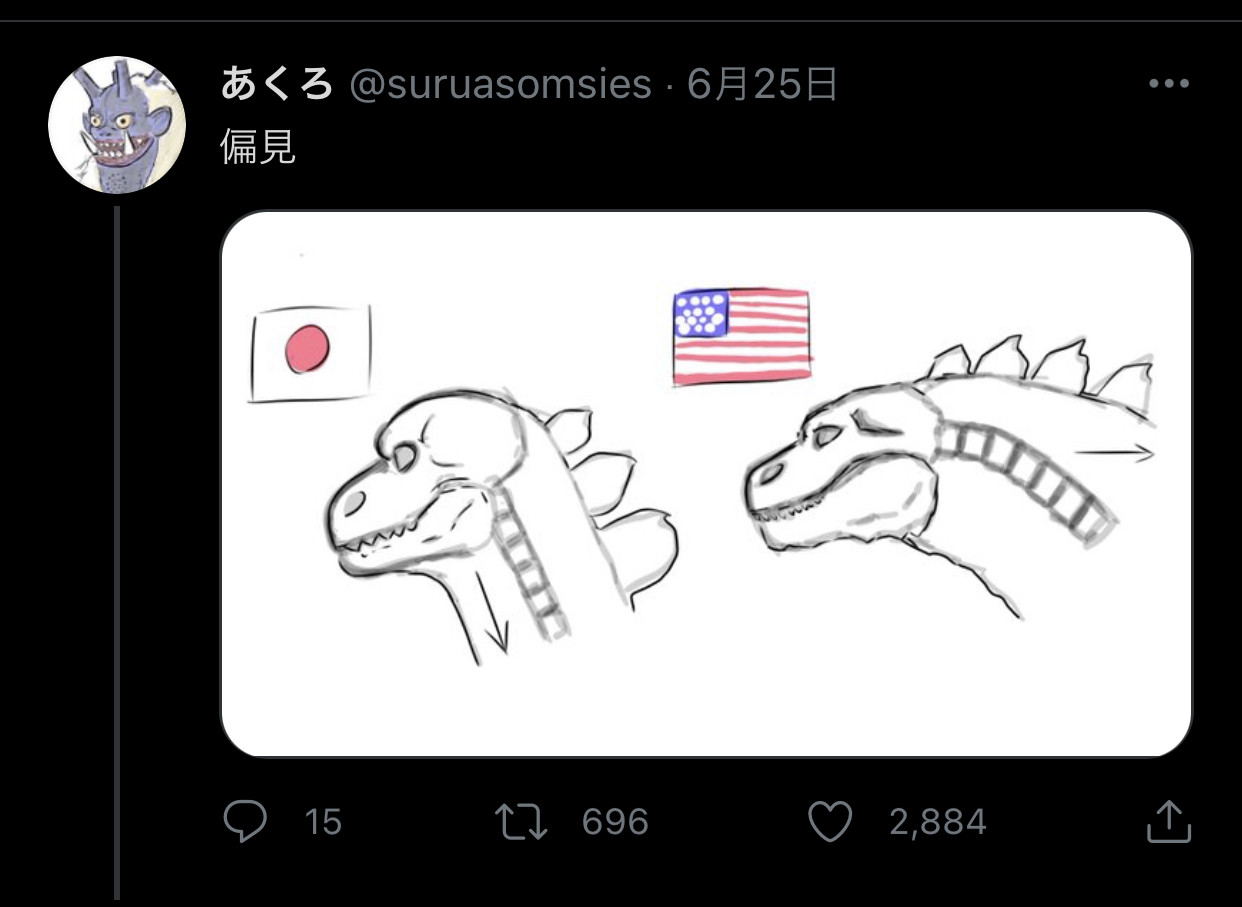Click the reply speech bubble icon
Screen dimensions: 1242x907
(245, 822)
